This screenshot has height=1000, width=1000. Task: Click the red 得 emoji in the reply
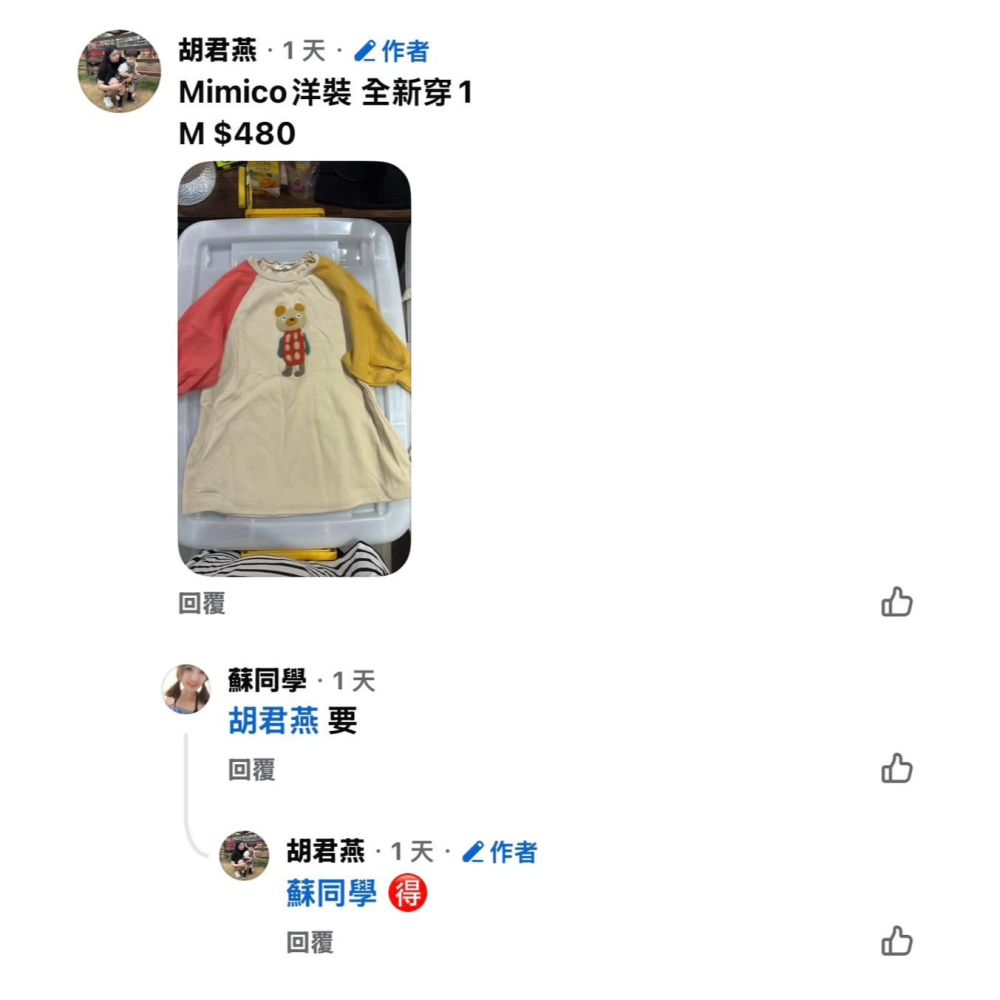pyautogui.click(x=408, y=892)
